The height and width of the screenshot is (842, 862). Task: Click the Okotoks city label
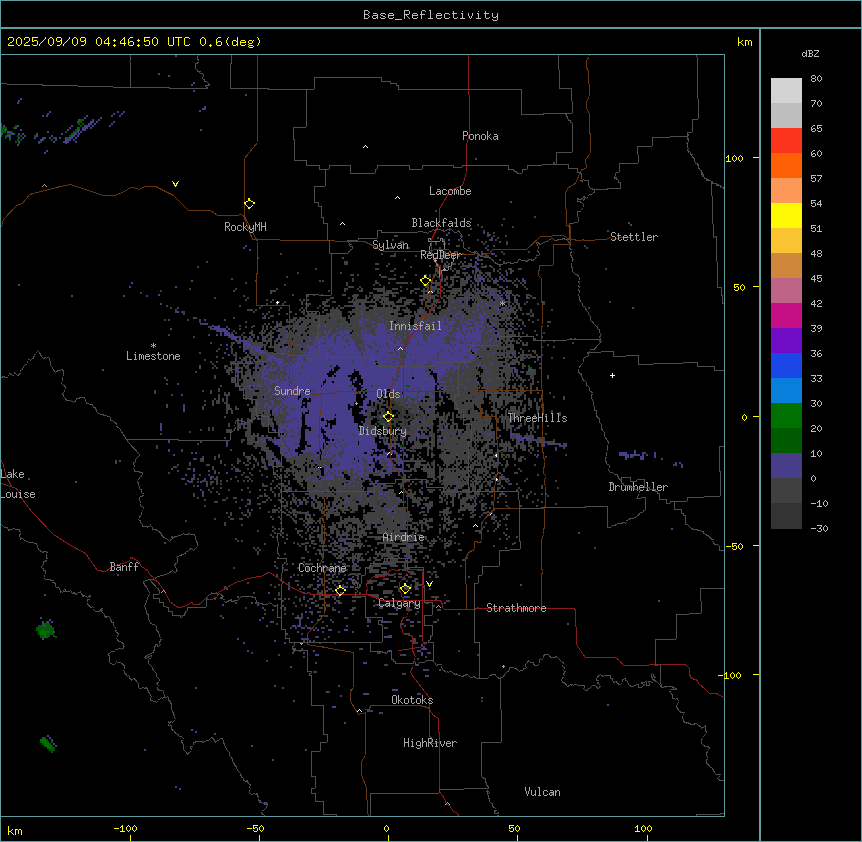[412, 700]
